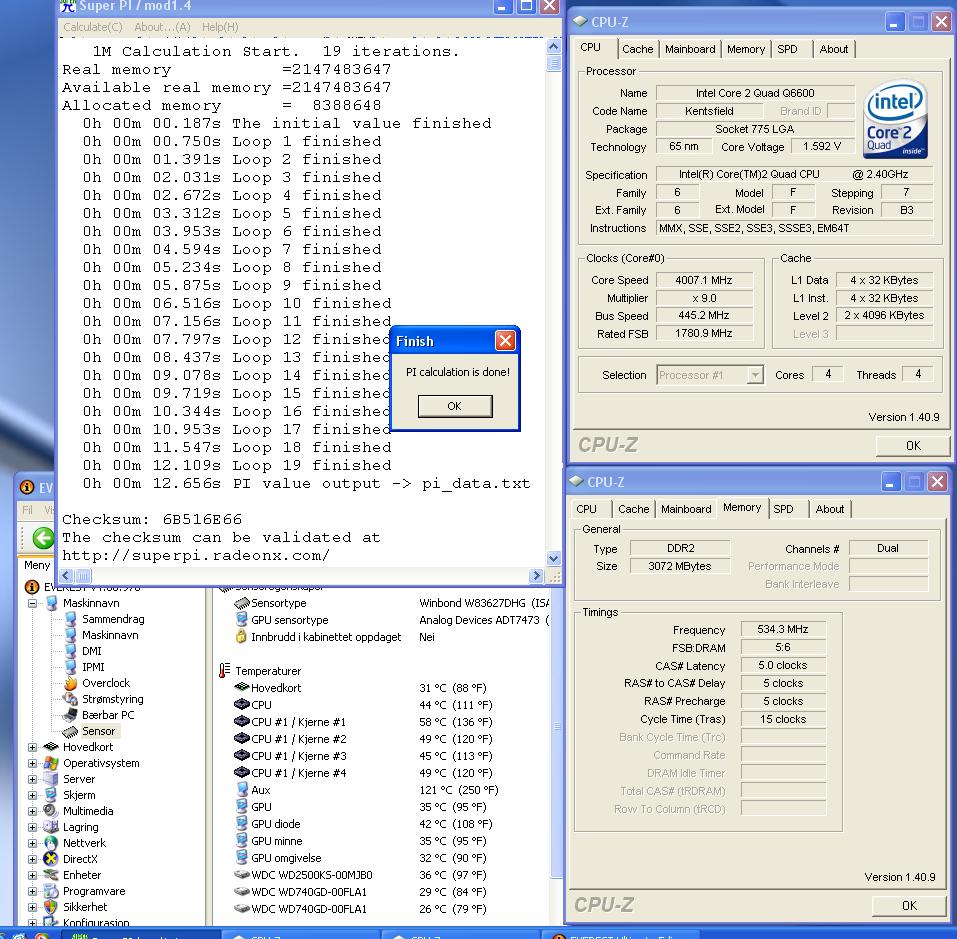Click the Frequency value 534.3 MHz field
This screenshot has width=957, height=939.
(x=783, y=629)
